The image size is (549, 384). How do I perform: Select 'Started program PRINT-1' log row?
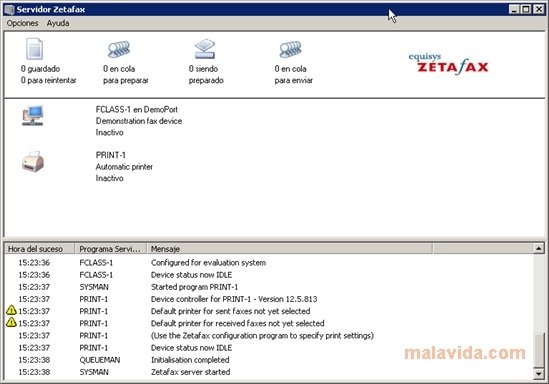pos(269,287)
